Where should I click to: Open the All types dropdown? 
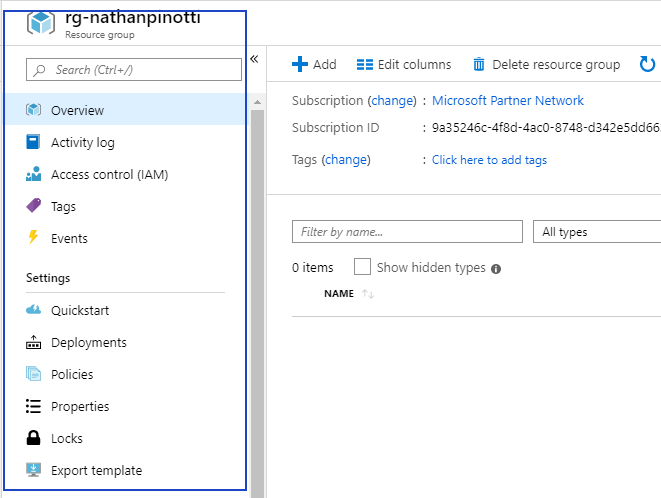tap(597, 232)
